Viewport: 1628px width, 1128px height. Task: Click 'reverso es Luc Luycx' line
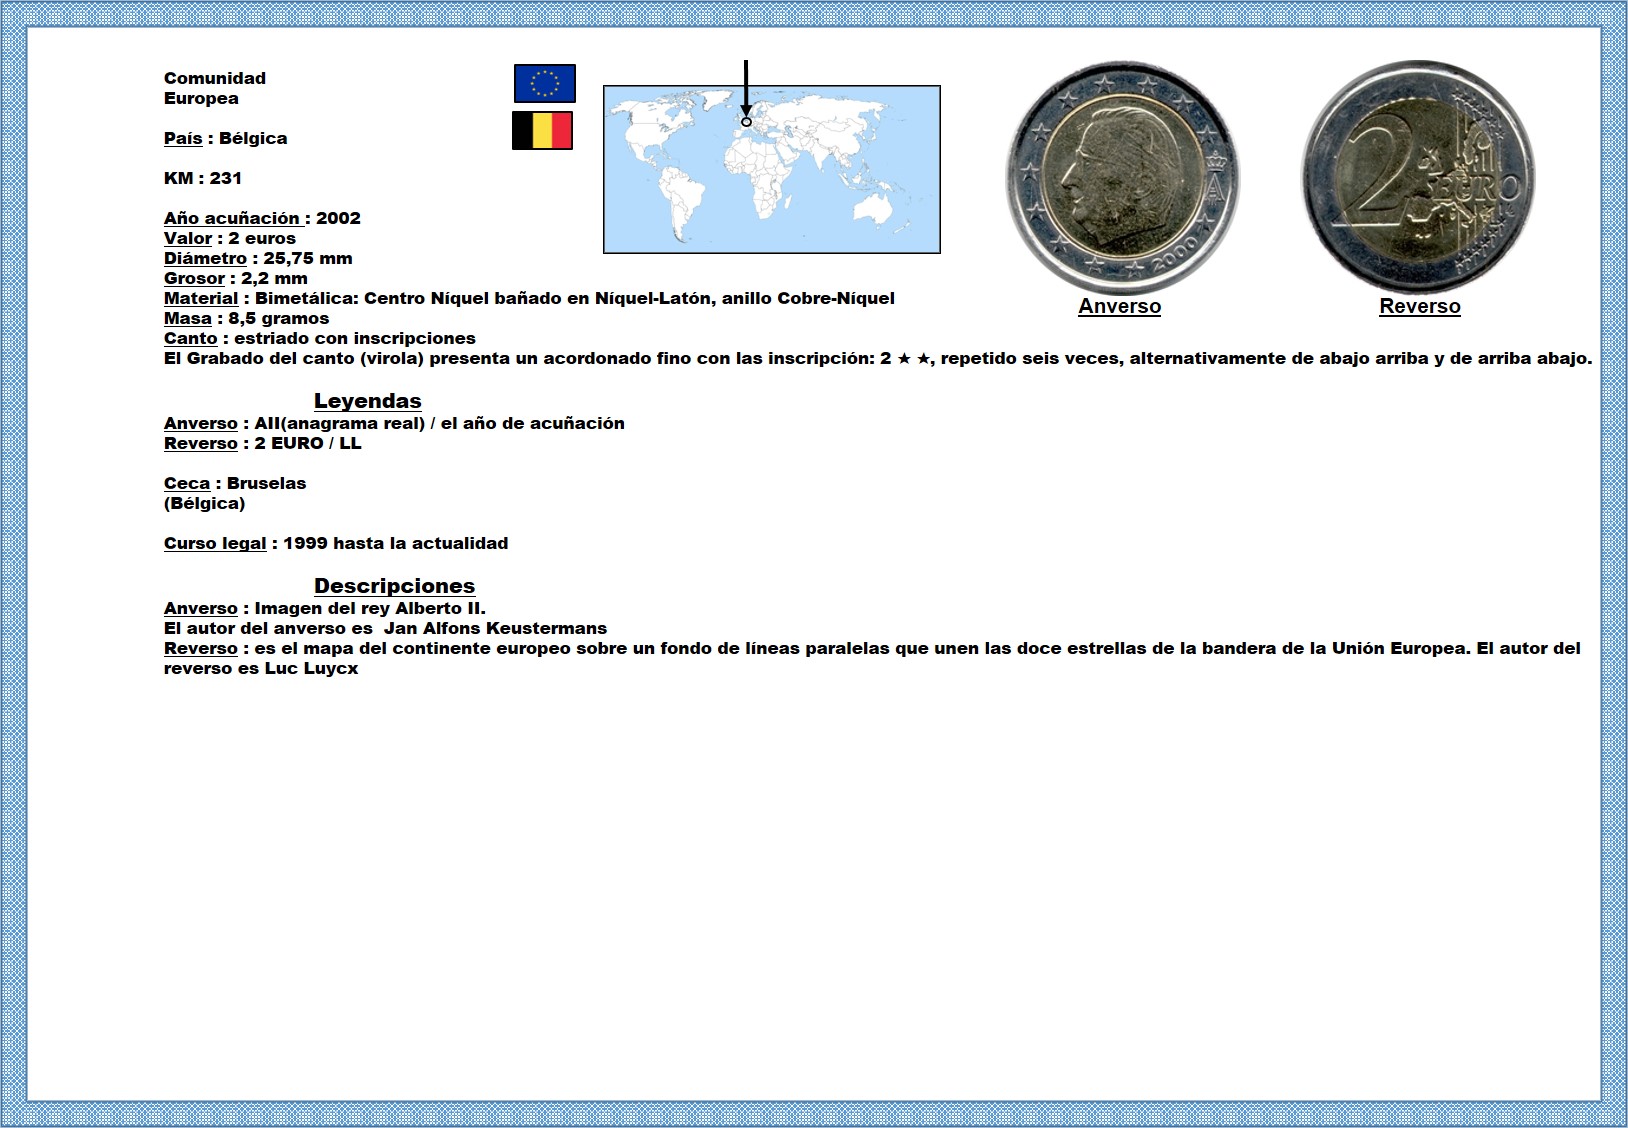(x=261, y=668)
